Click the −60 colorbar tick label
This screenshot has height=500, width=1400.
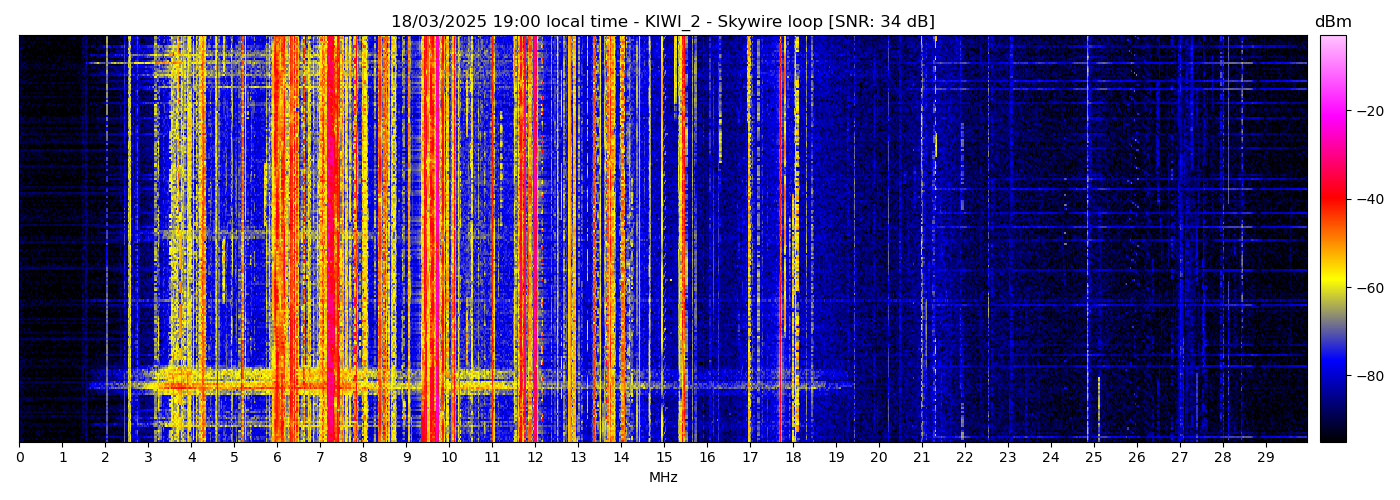(1366, 288)
